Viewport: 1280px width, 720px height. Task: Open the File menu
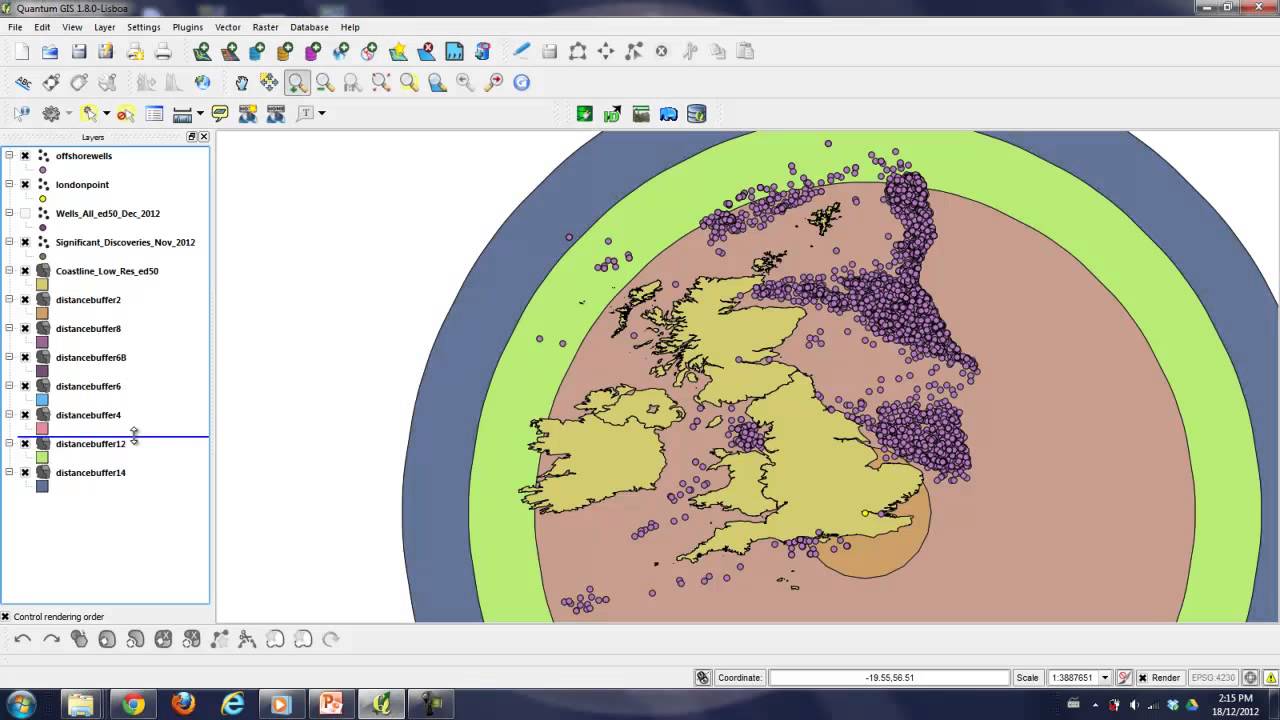point(15,27)
